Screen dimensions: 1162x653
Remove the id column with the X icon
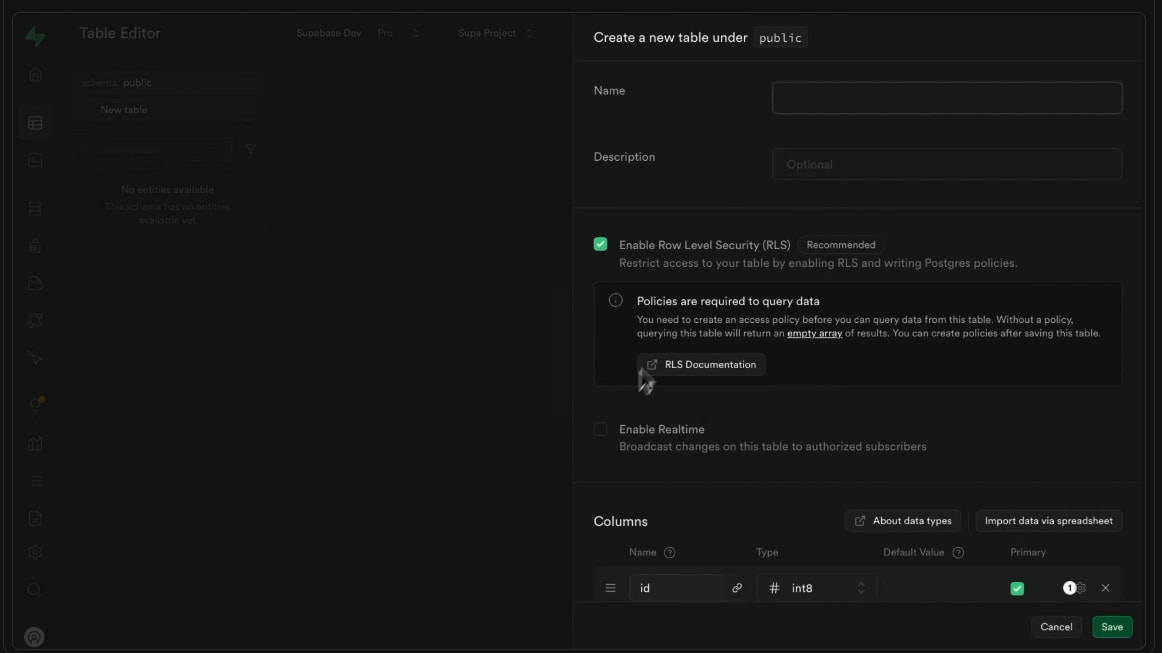point(1105,588)
